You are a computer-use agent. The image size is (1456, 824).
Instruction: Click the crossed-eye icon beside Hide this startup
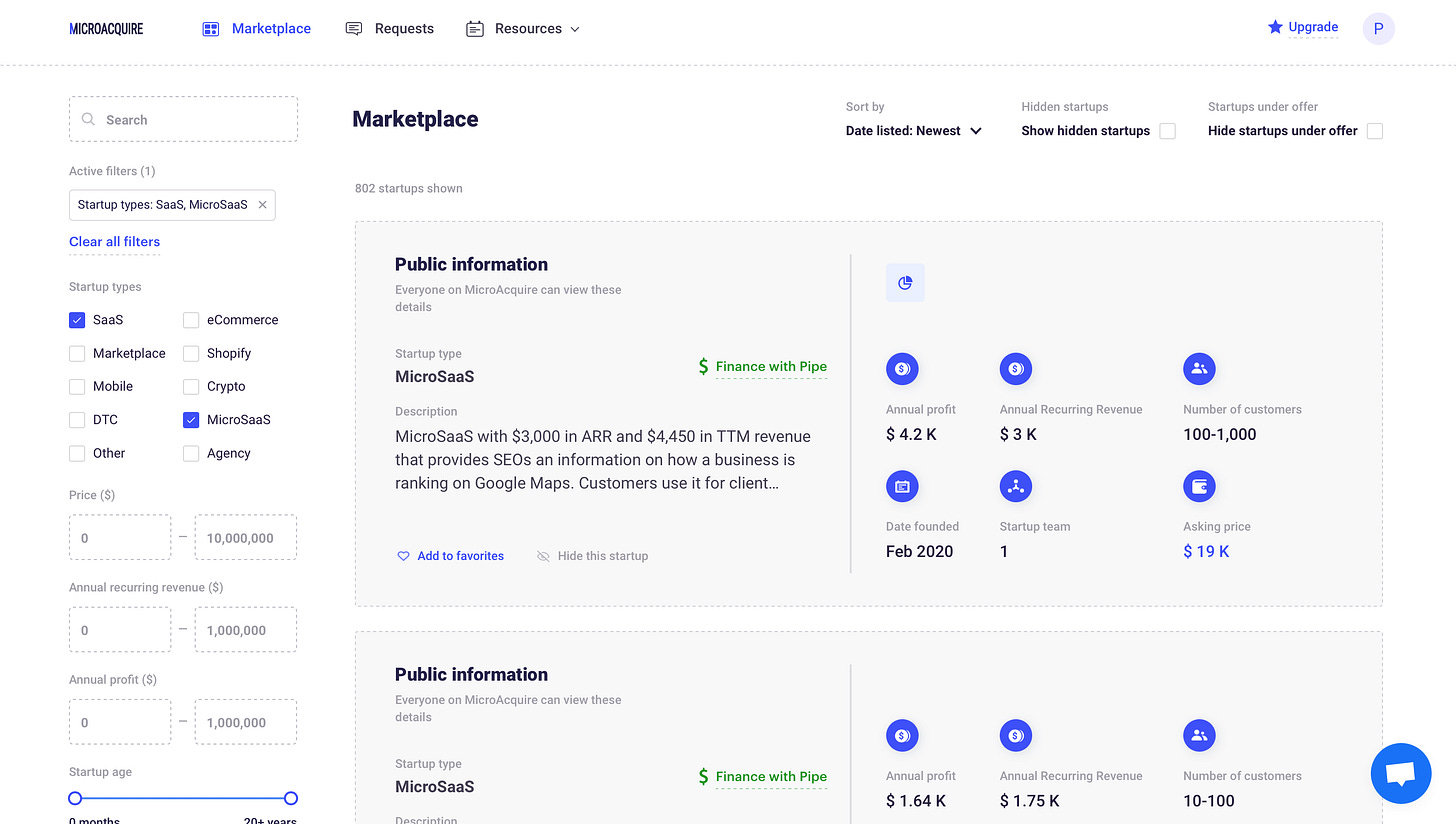(x=543, y=556)
